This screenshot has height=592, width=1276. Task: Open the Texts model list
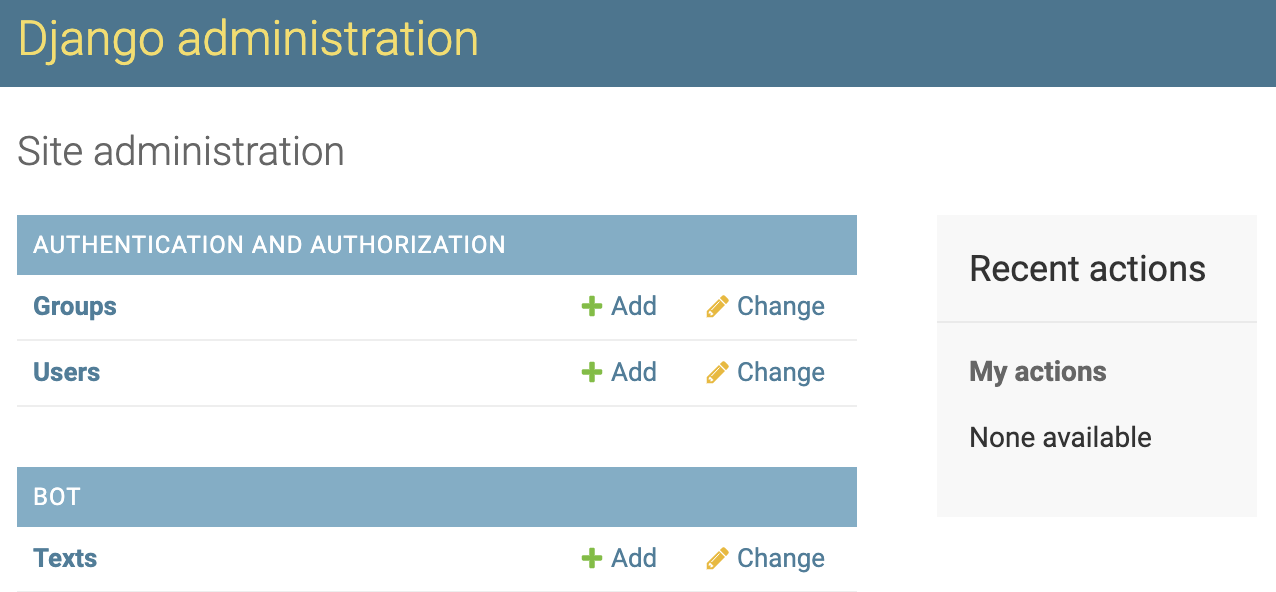click(65, 558)
